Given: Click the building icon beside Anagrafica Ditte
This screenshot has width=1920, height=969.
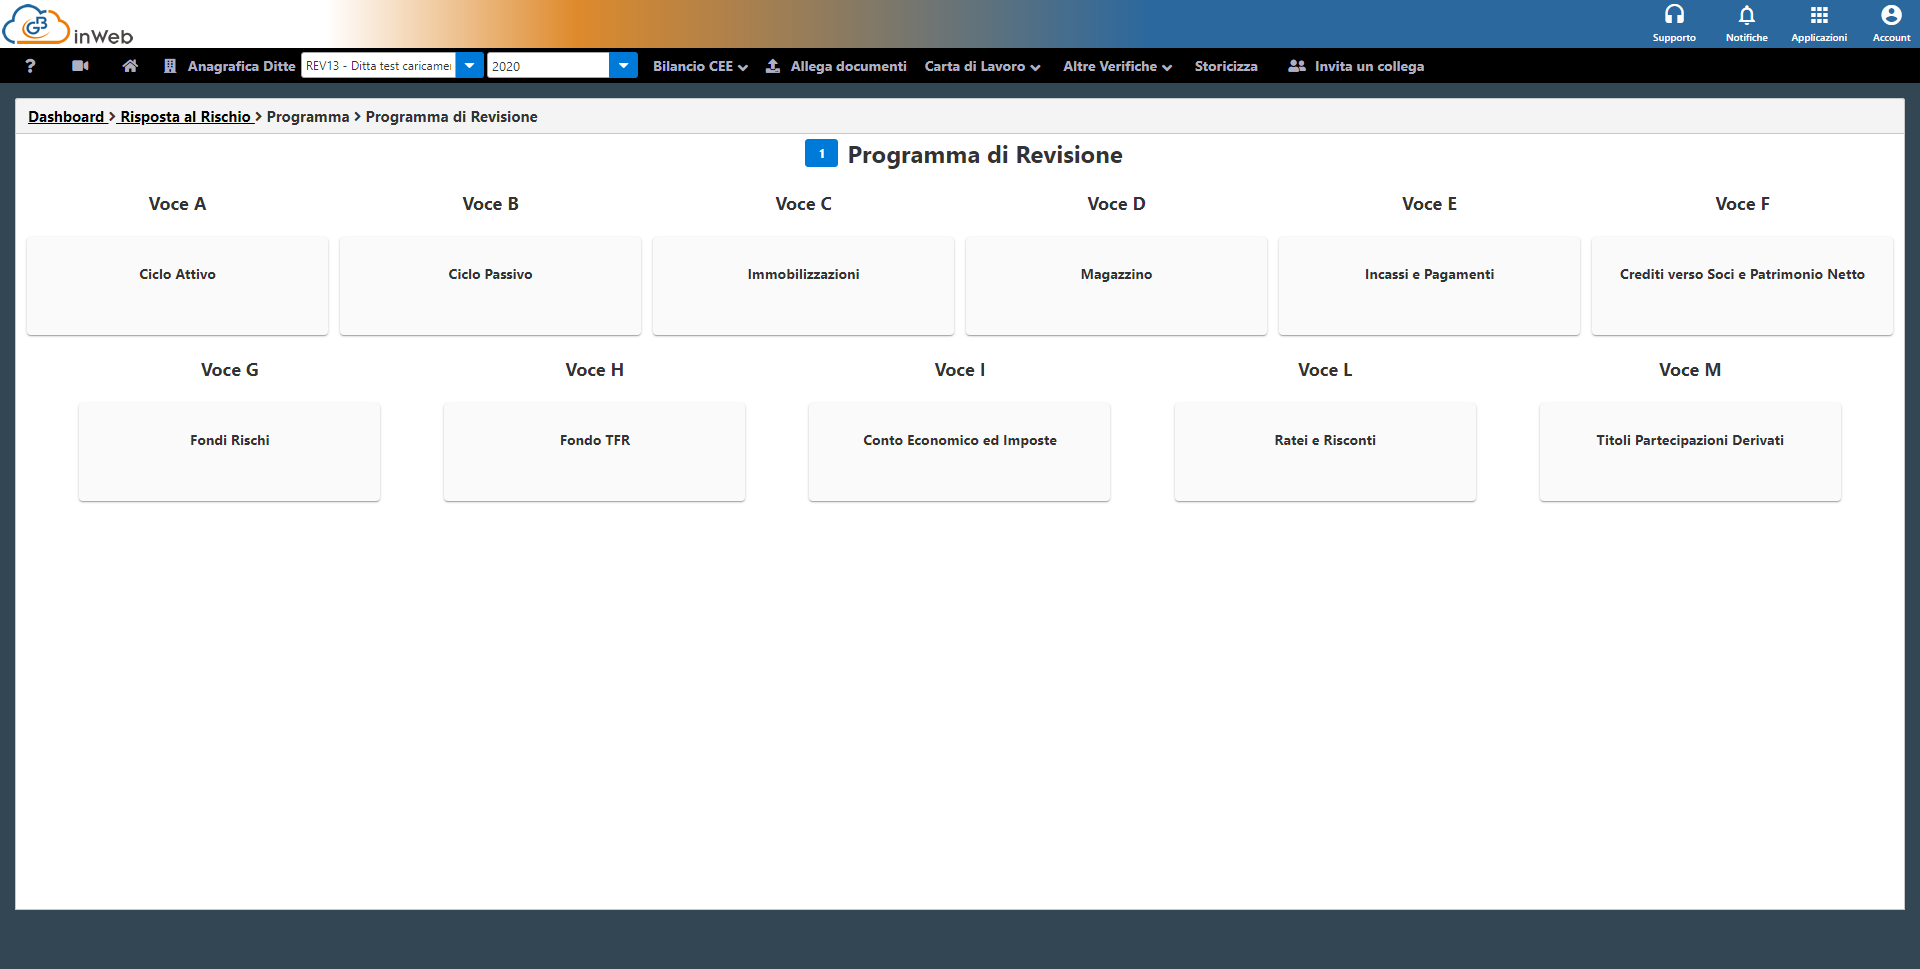Looking at the screenshot, I should (170, 66).
